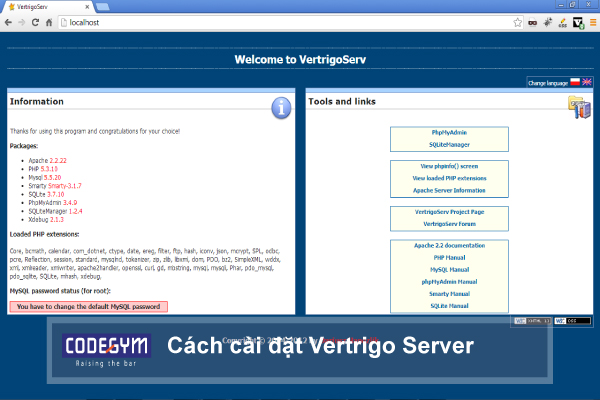The width and height of the screenshot is (600, 400).
Task: Click the W3C CSS validation badge
Action: tap(572, 321)
